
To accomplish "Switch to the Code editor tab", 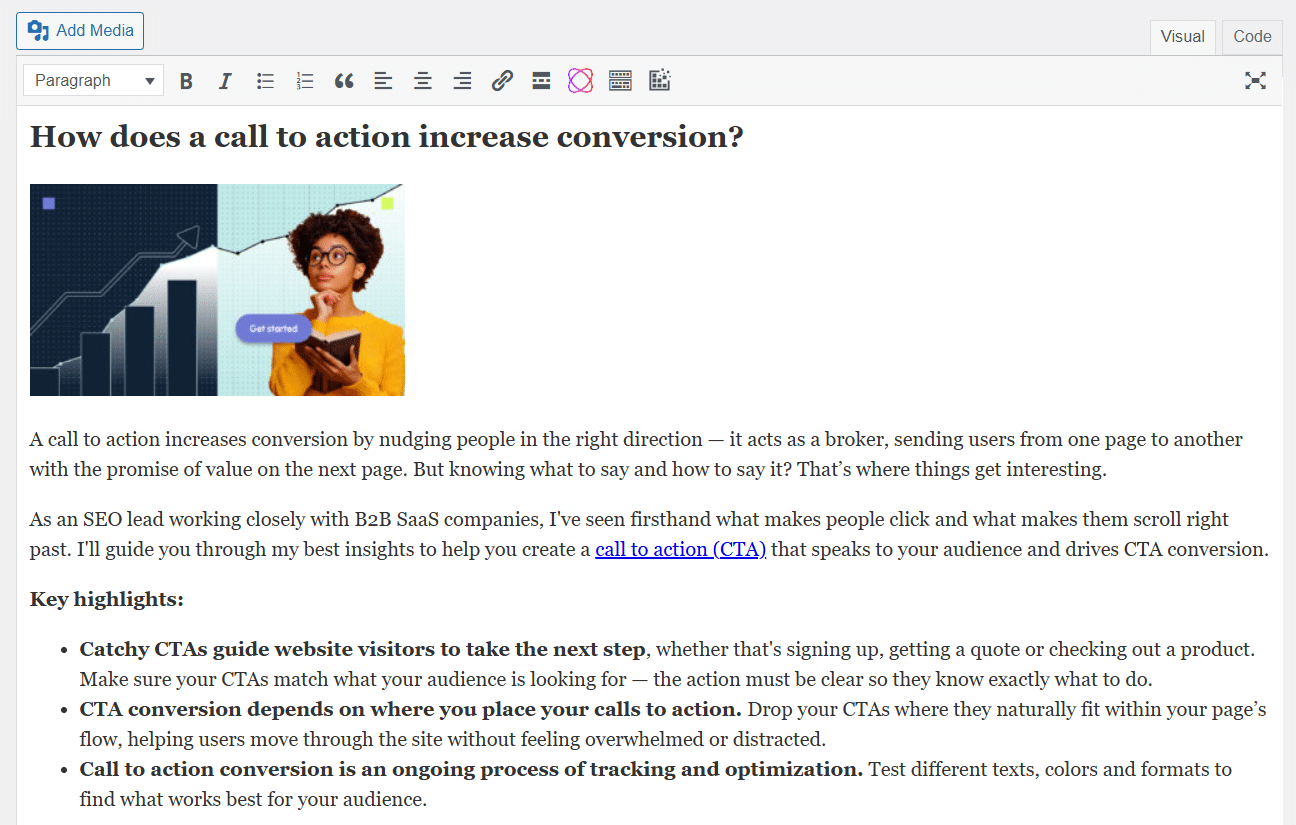I will point(1252,37).
